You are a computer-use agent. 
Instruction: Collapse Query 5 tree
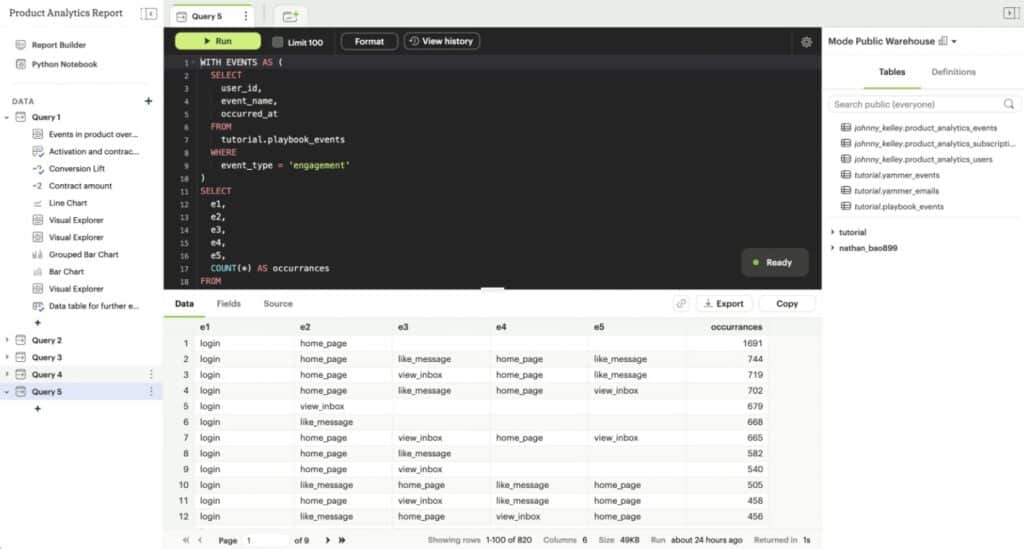click(x=7, y=392)
